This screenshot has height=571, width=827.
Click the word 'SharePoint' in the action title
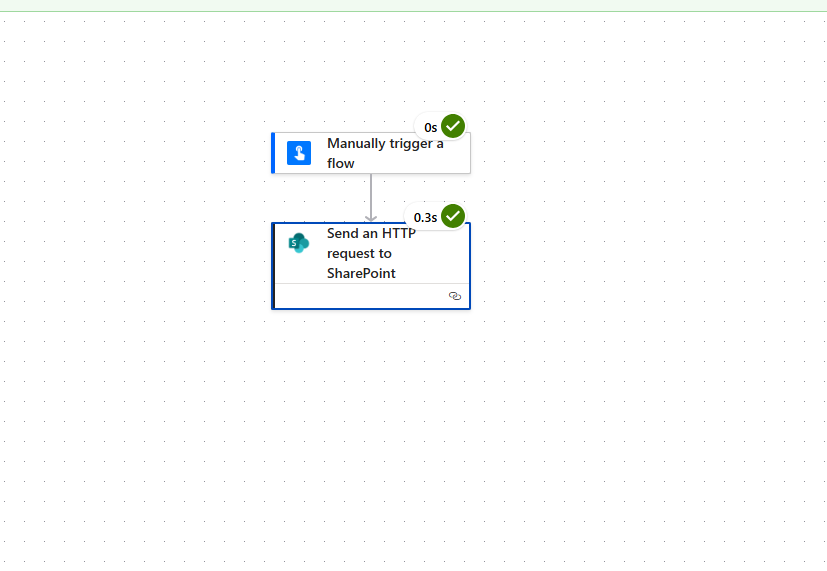pos(361,273)
